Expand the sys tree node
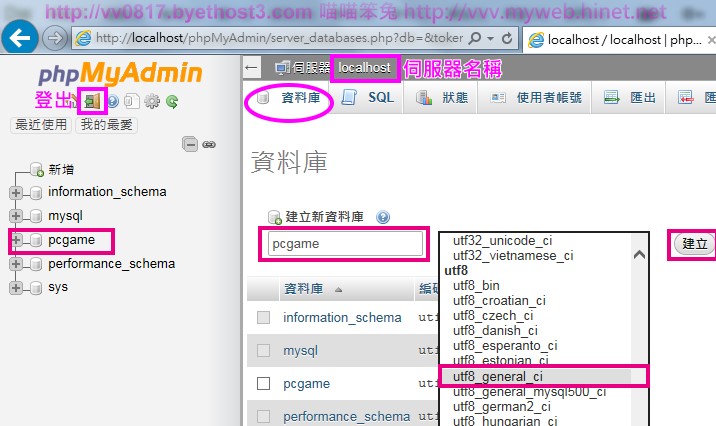Image resolution: width=716 pixels, height=426 pixels. click(16, 288)
